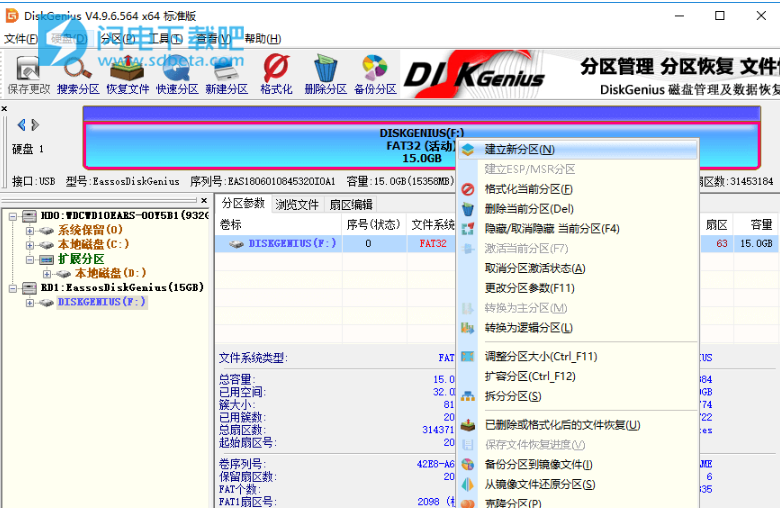This screenshot has height=508, width=780.
Task: Open the File (文件) menu
Action: pyautogui.click(x=21, y=39)
